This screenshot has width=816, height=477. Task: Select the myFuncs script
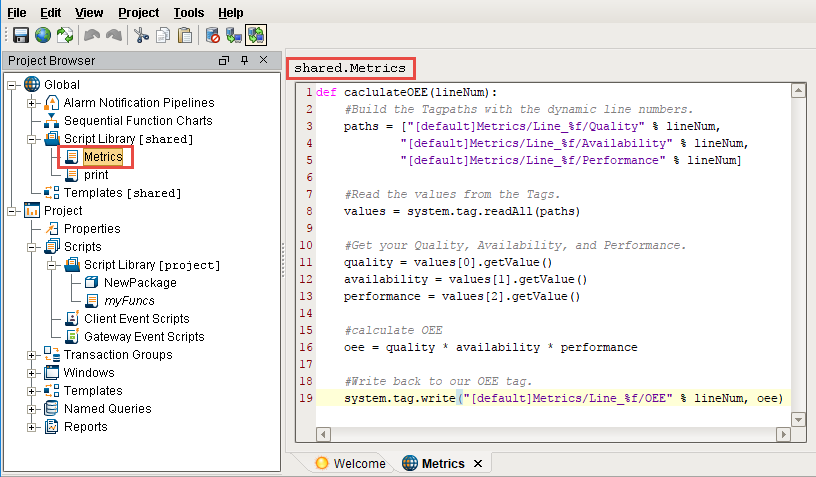tap(129, 301)
